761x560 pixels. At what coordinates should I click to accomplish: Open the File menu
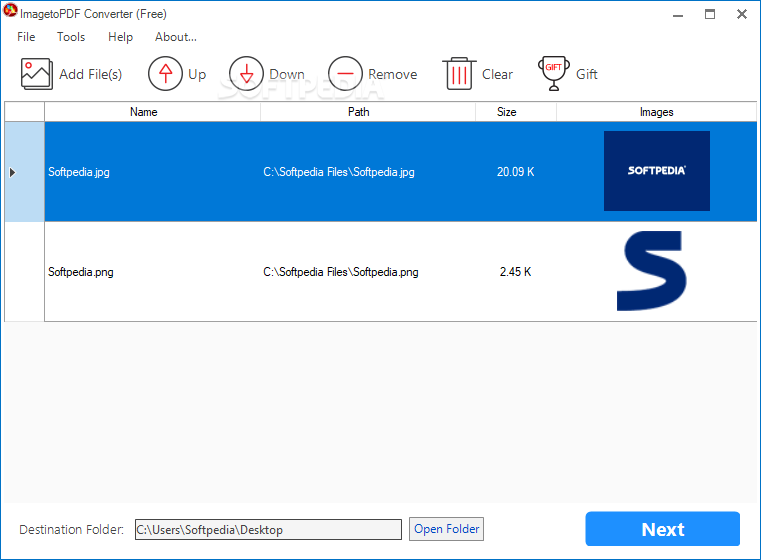click(26, 37)
